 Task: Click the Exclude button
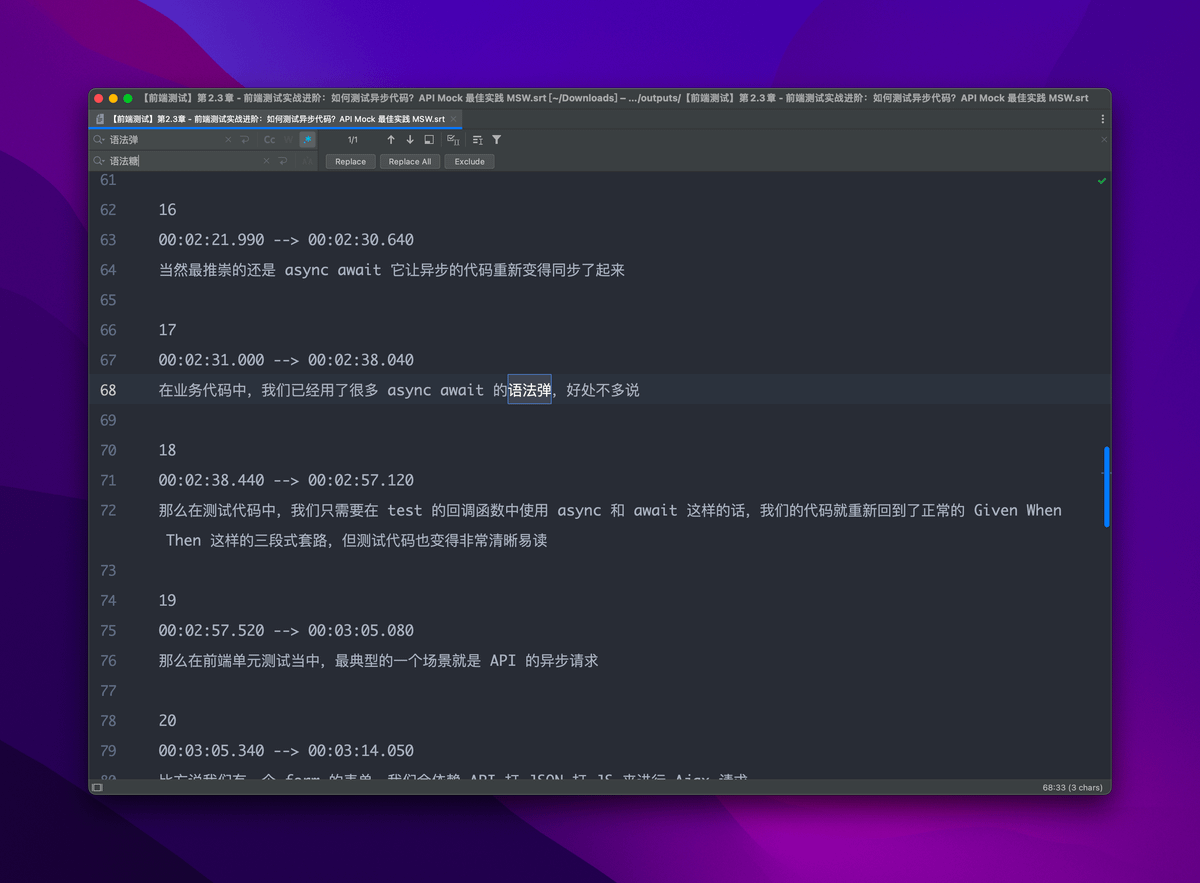pos(469,161)
